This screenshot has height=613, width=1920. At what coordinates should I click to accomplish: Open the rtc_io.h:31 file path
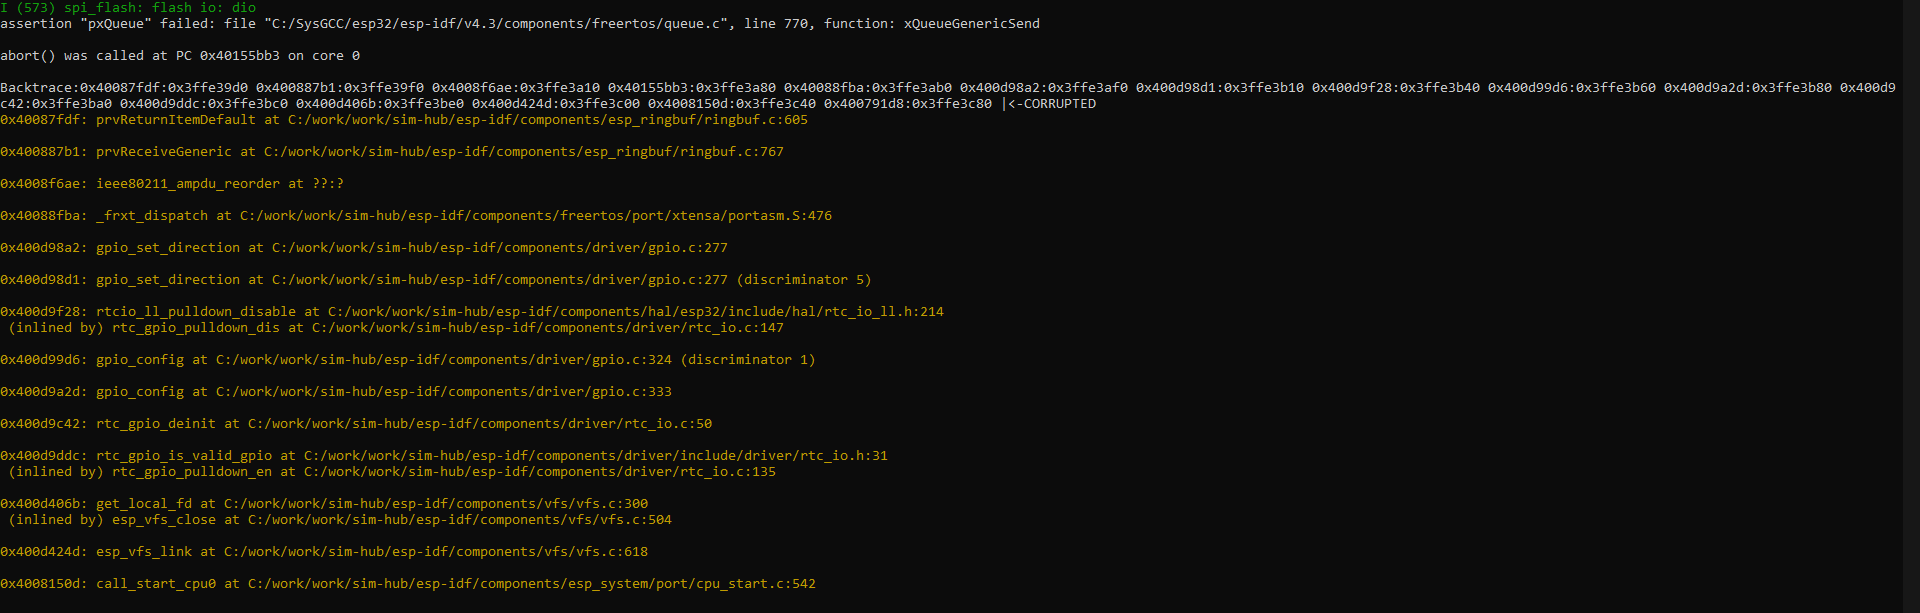coord(595,456)
